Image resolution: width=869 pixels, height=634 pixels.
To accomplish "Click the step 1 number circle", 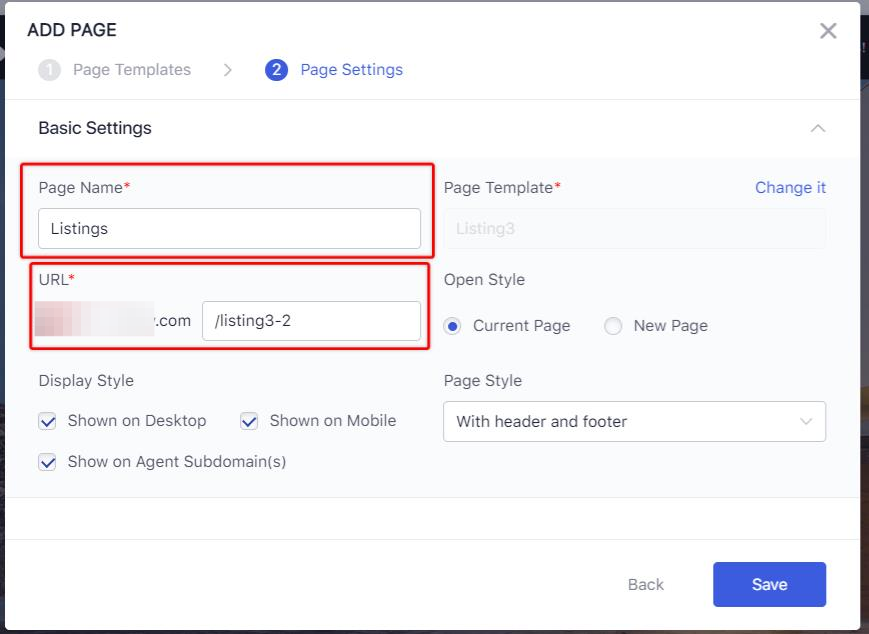I will (x=48, y=70).
